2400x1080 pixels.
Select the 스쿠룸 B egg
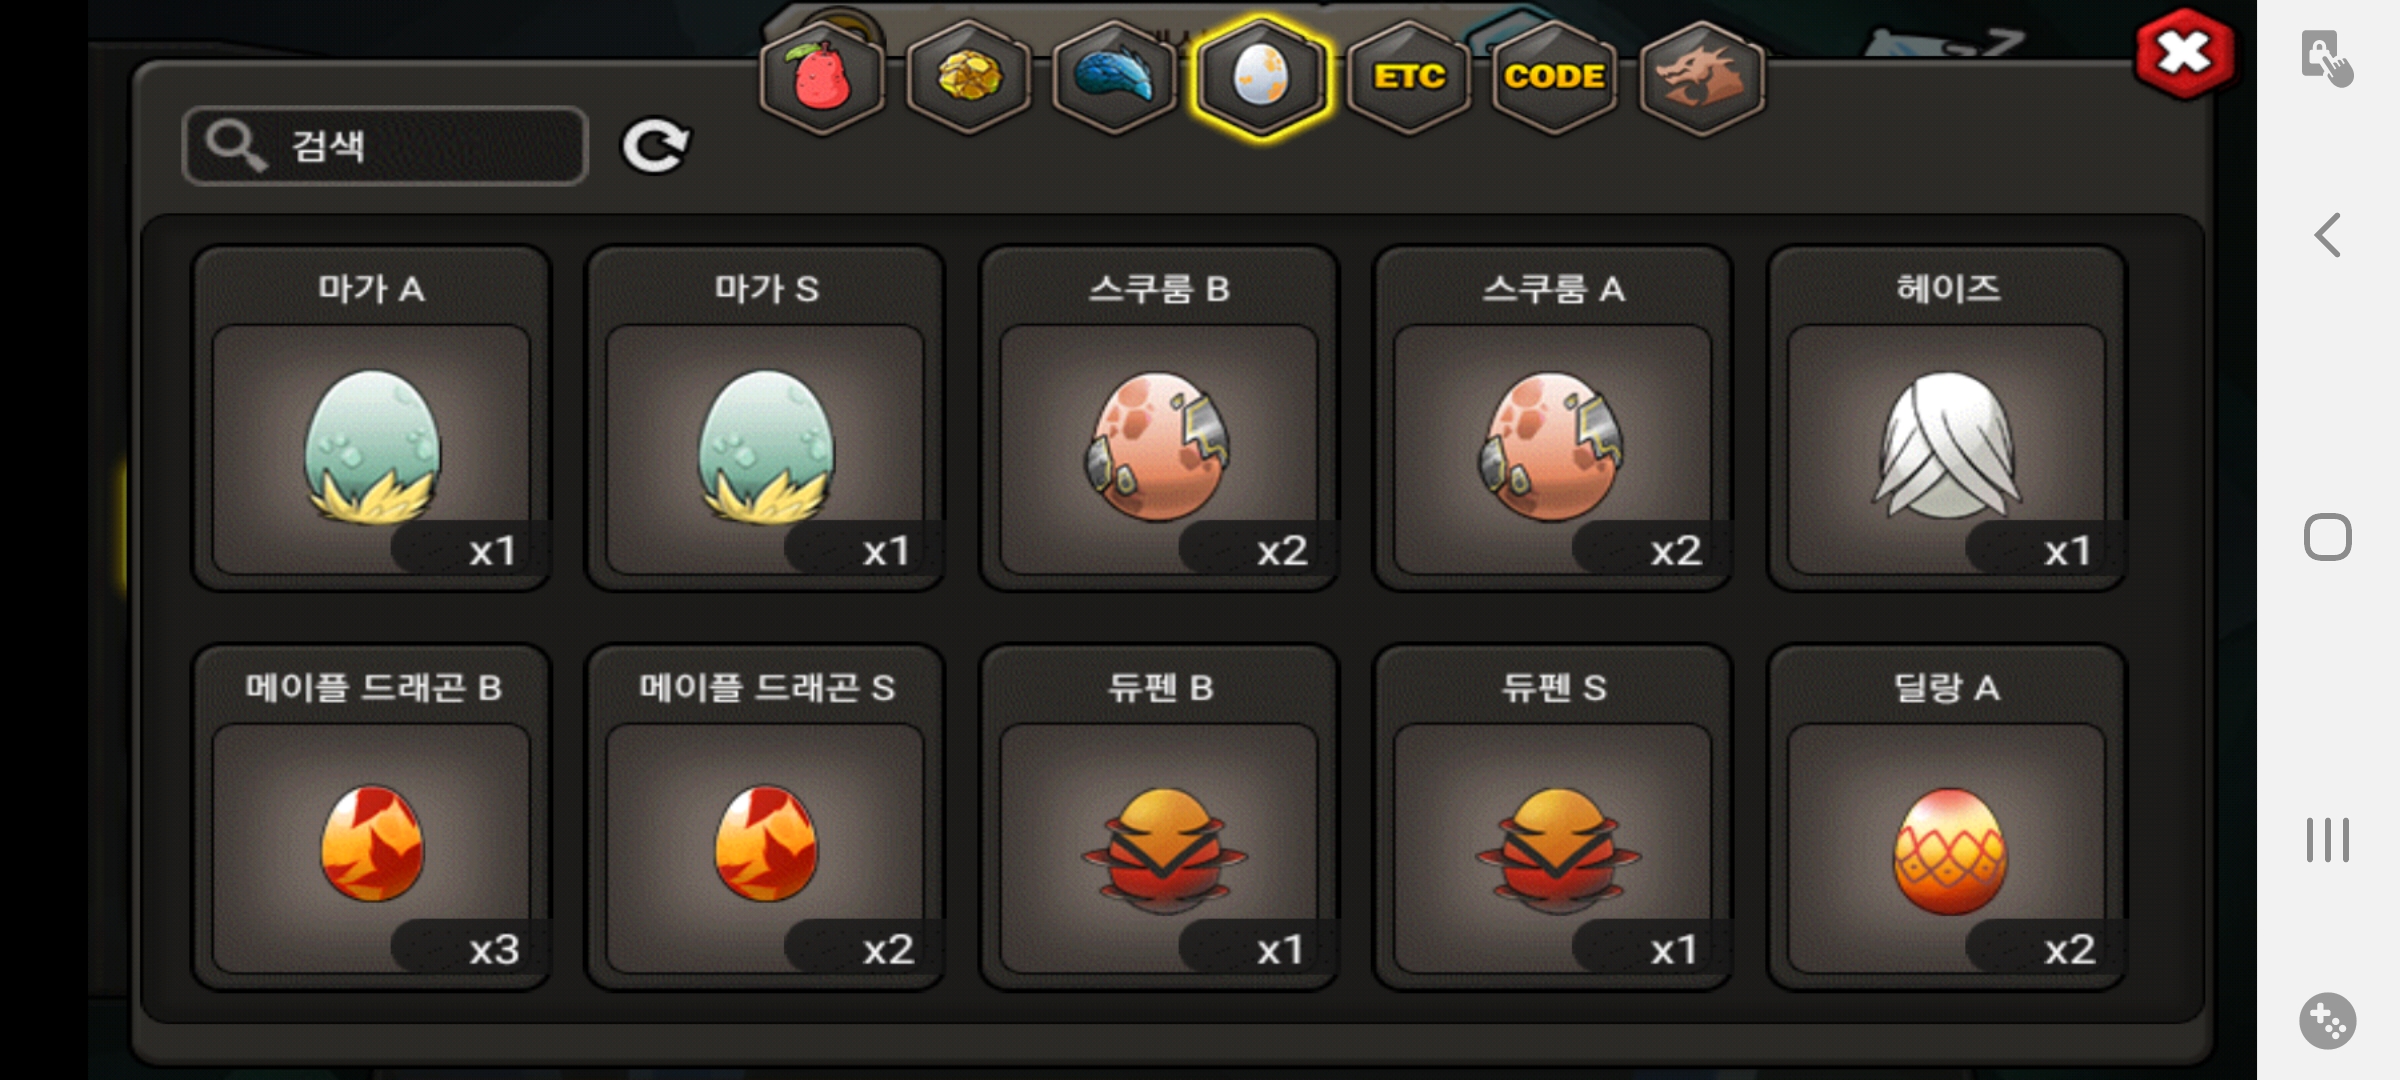(x=1160, y=418)
